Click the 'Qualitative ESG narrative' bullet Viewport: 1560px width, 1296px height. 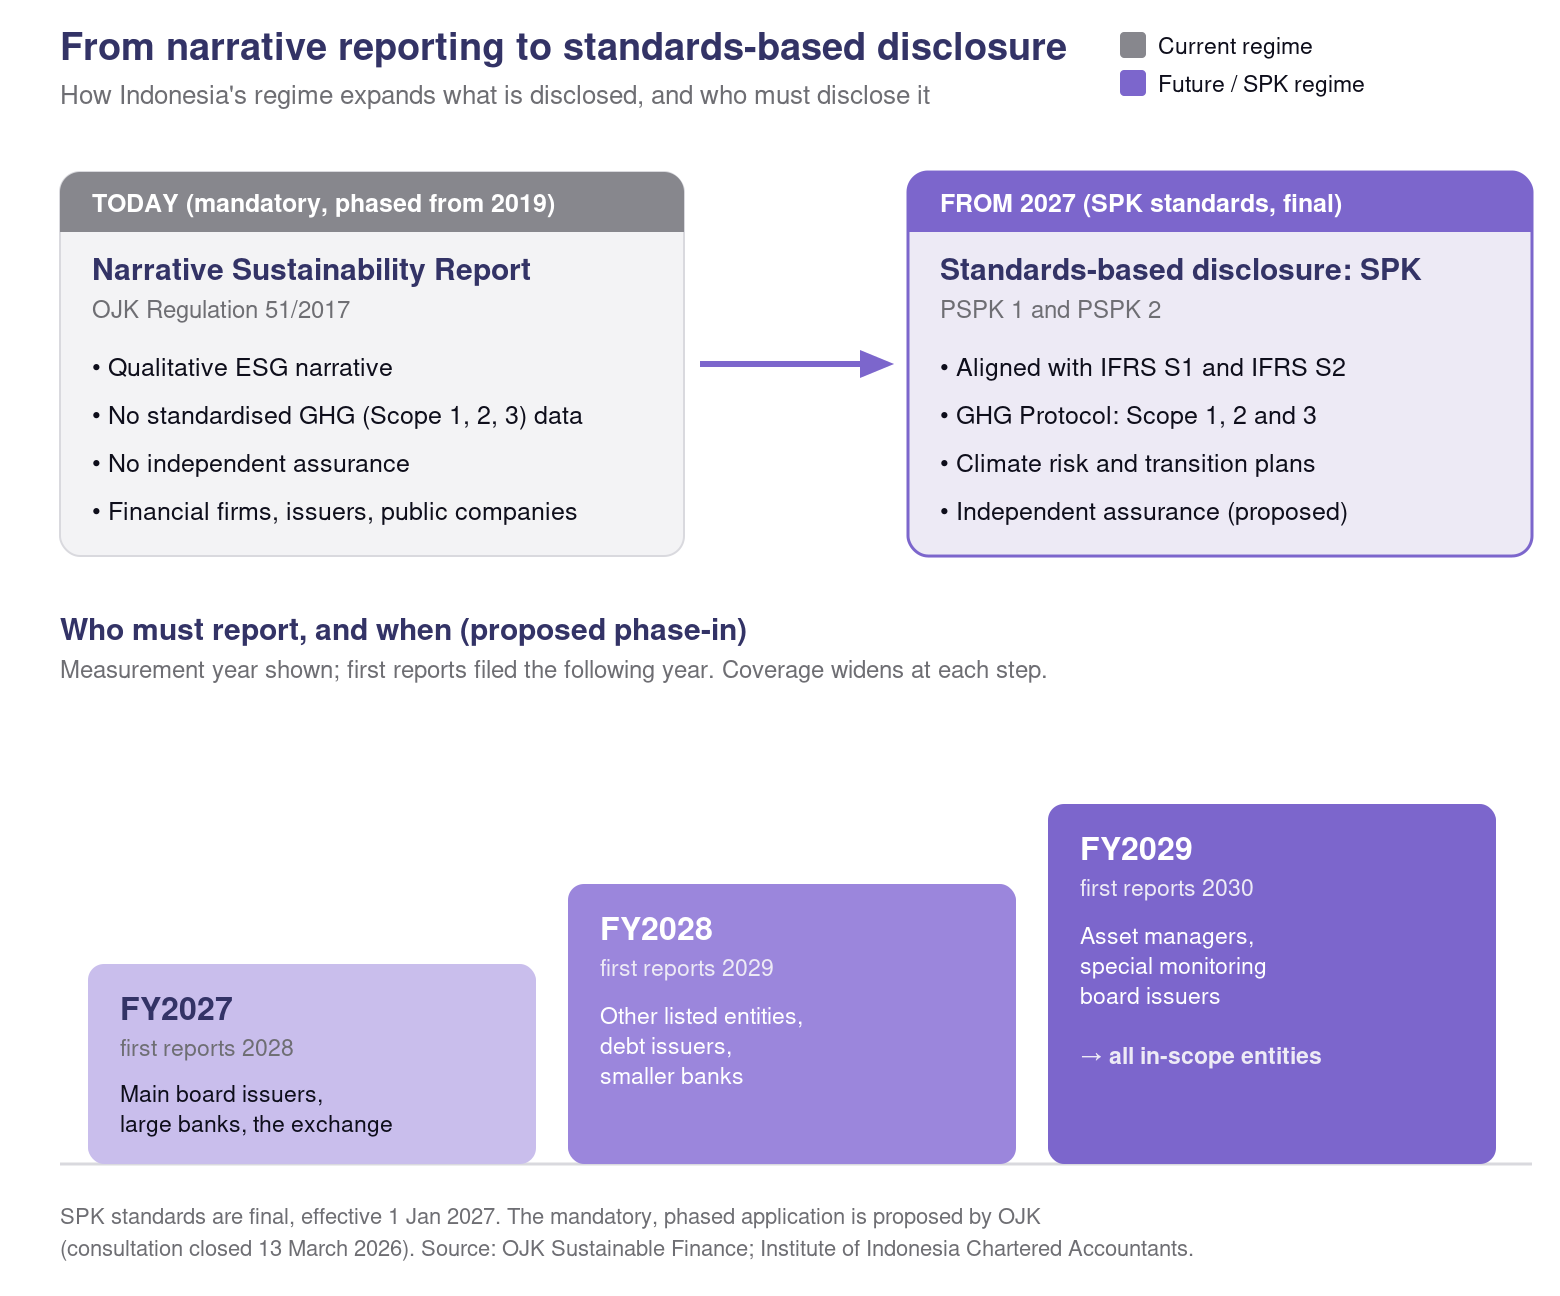pos(242,368)
